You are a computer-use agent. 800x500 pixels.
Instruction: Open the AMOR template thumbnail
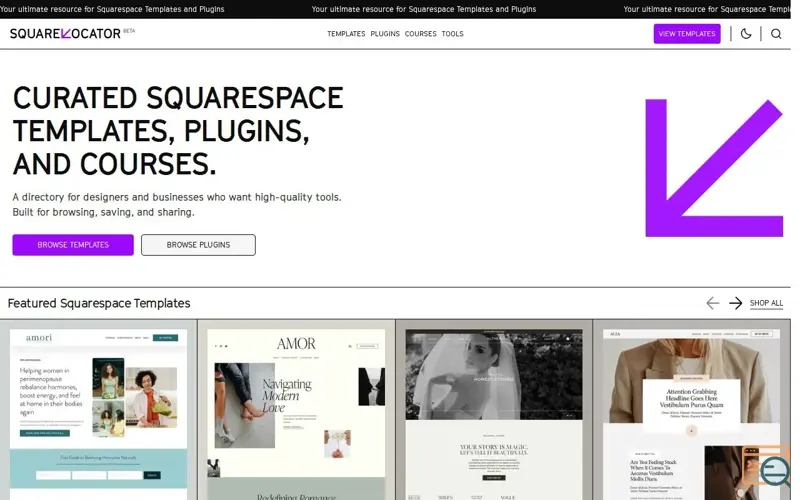[296, 414]
